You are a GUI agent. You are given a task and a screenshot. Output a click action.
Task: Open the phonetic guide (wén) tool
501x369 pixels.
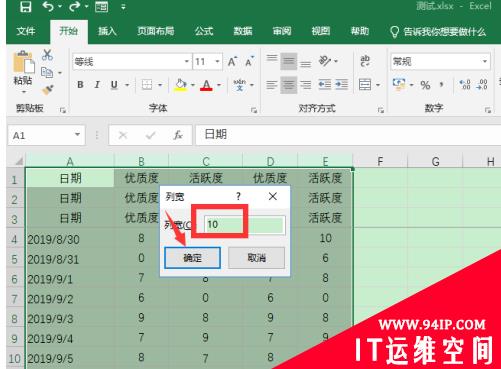pos(240,85)
